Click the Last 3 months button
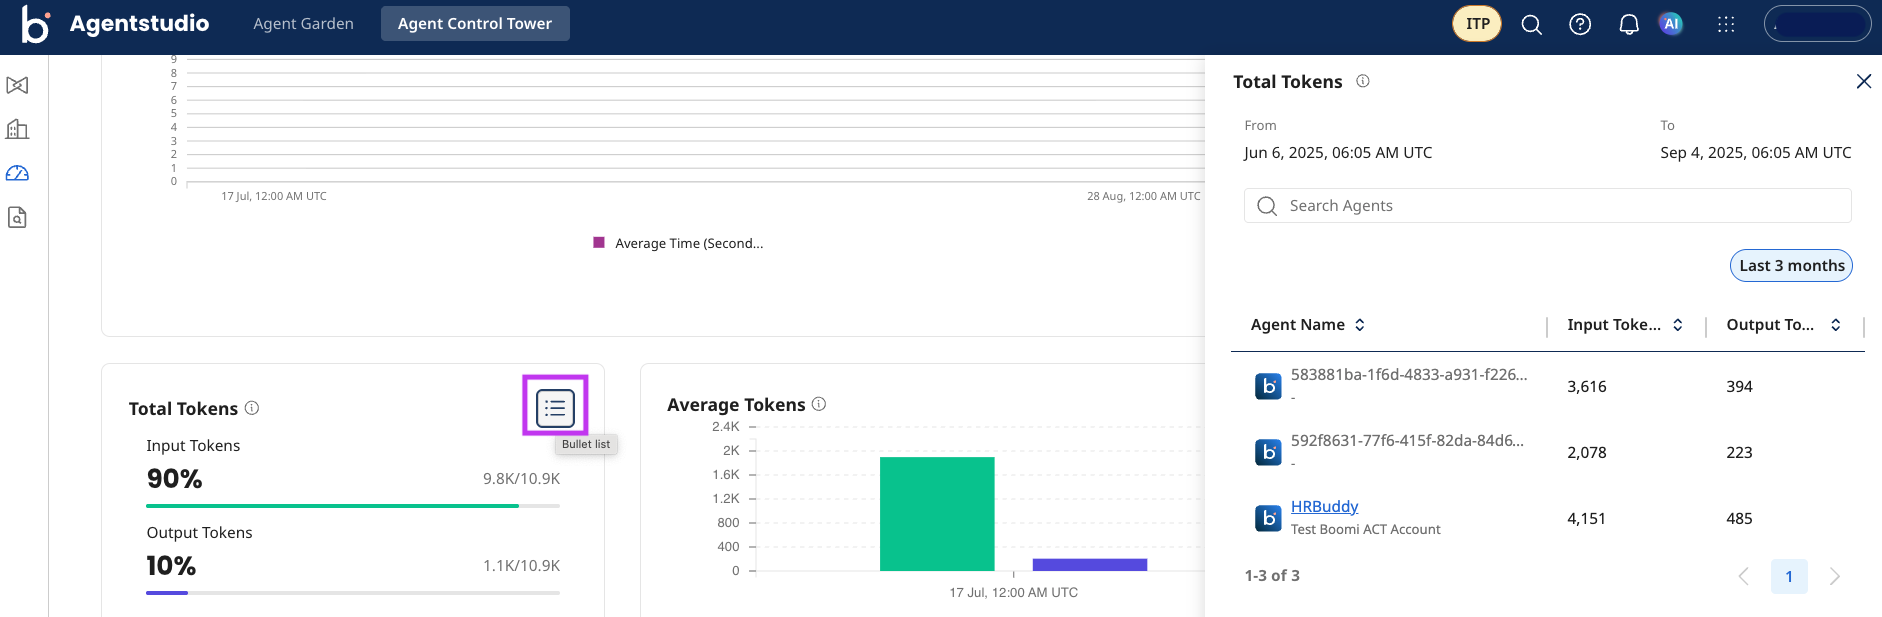 point(1791,266)
